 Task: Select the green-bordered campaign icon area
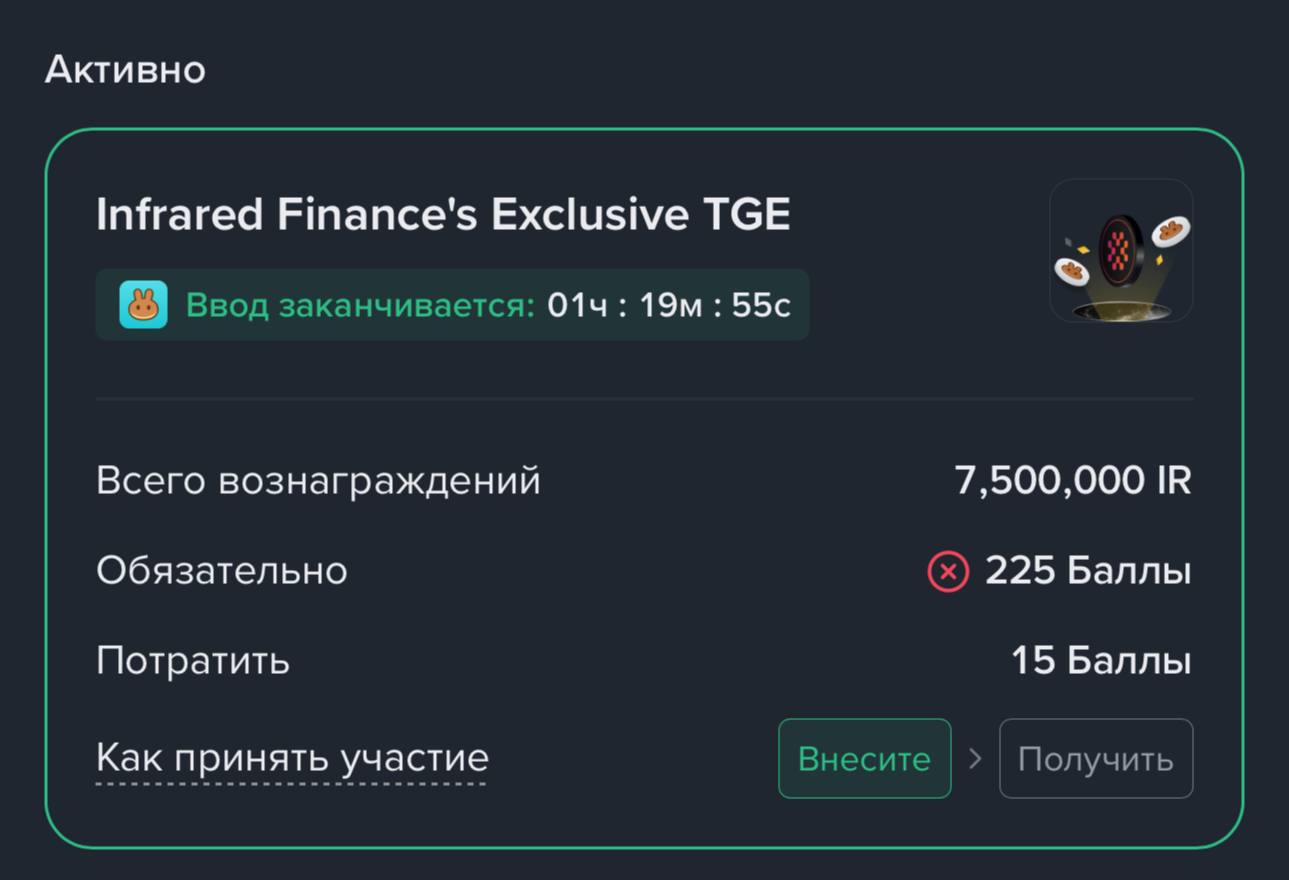[x=1120, y=249]
